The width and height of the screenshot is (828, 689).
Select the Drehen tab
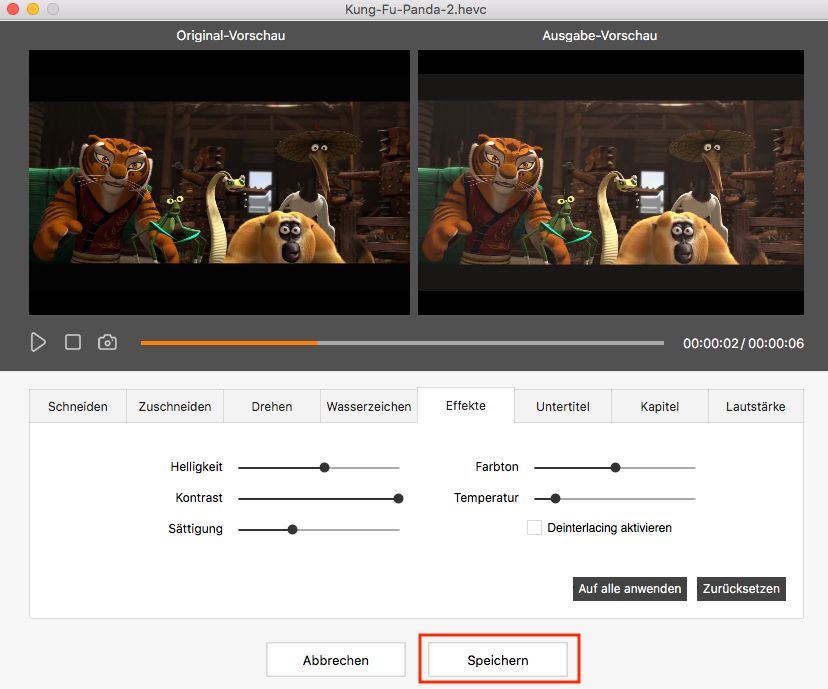tap(272, 407)
